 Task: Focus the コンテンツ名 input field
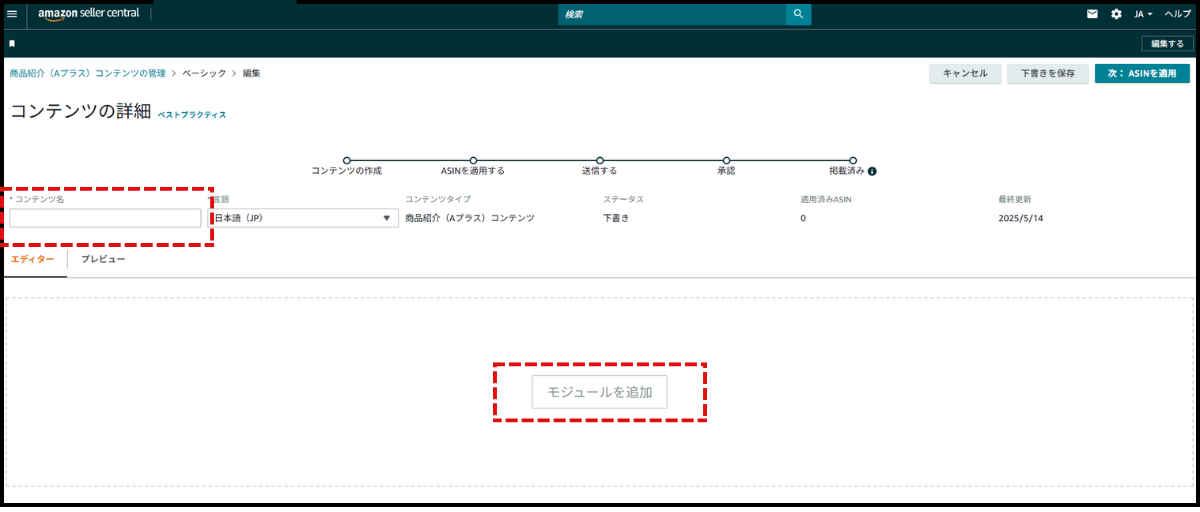point(105,218)
